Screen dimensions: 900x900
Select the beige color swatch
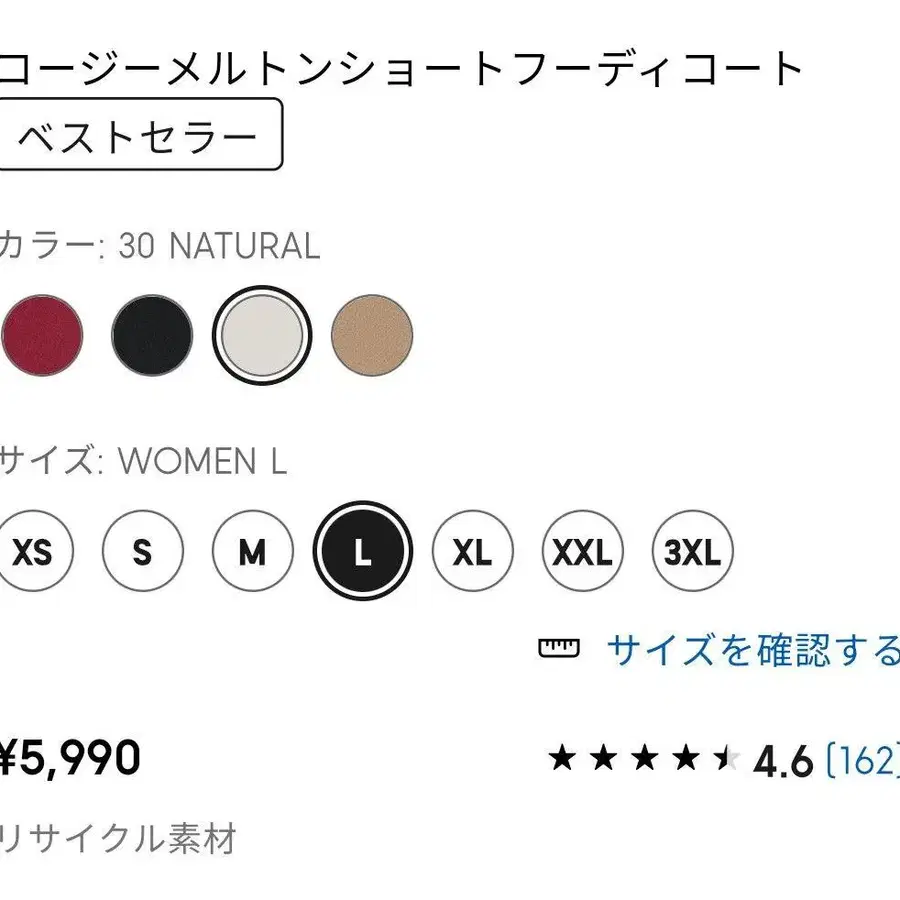(x=372, y=335)
